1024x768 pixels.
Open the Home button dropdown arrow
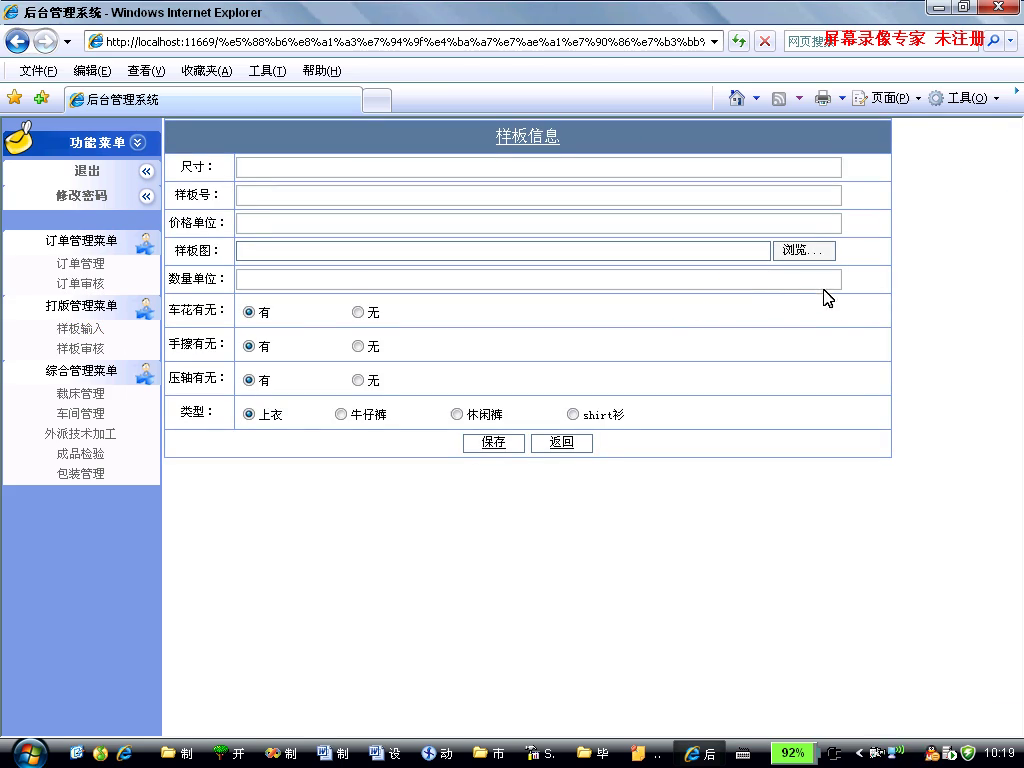(x=756, y=99)
